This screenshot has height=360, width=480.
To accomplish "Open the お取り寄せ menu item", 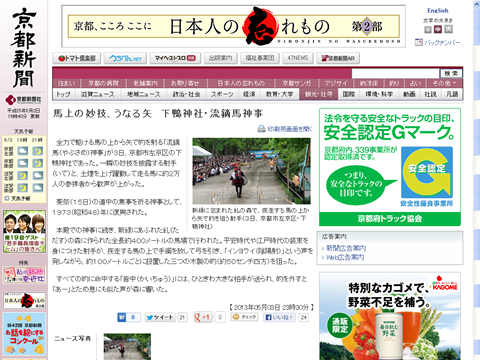I will click(x=185, y=83).
